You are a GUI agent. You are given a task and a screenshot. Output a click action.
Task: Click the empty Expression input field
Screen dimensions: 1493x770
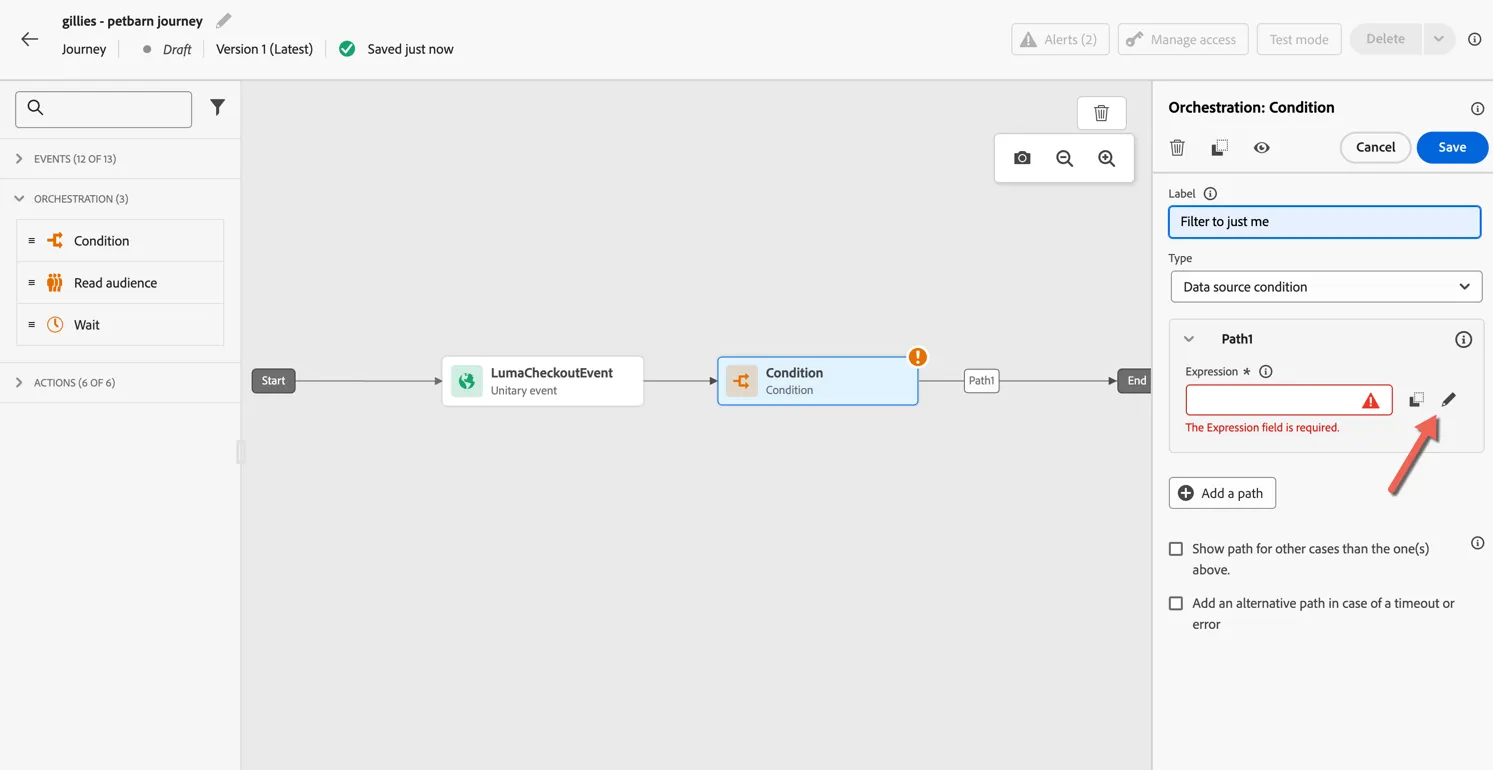click(1289, 400)
